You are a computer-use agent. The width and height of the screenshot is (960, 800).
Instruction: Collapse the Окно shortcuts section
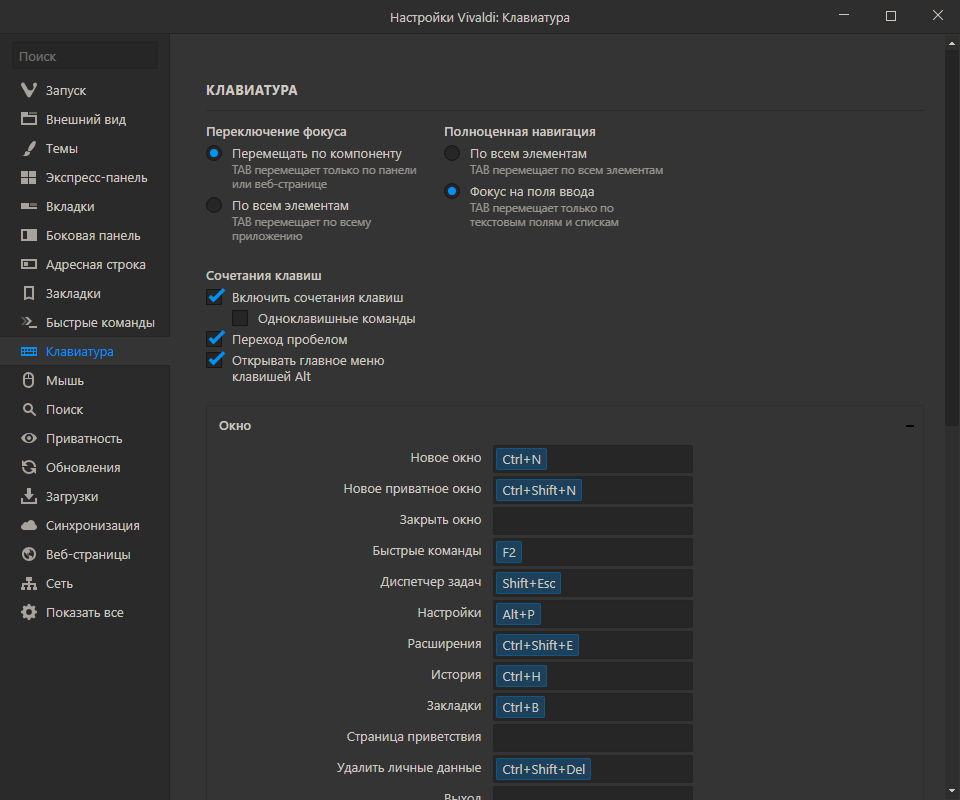[910, 426]
